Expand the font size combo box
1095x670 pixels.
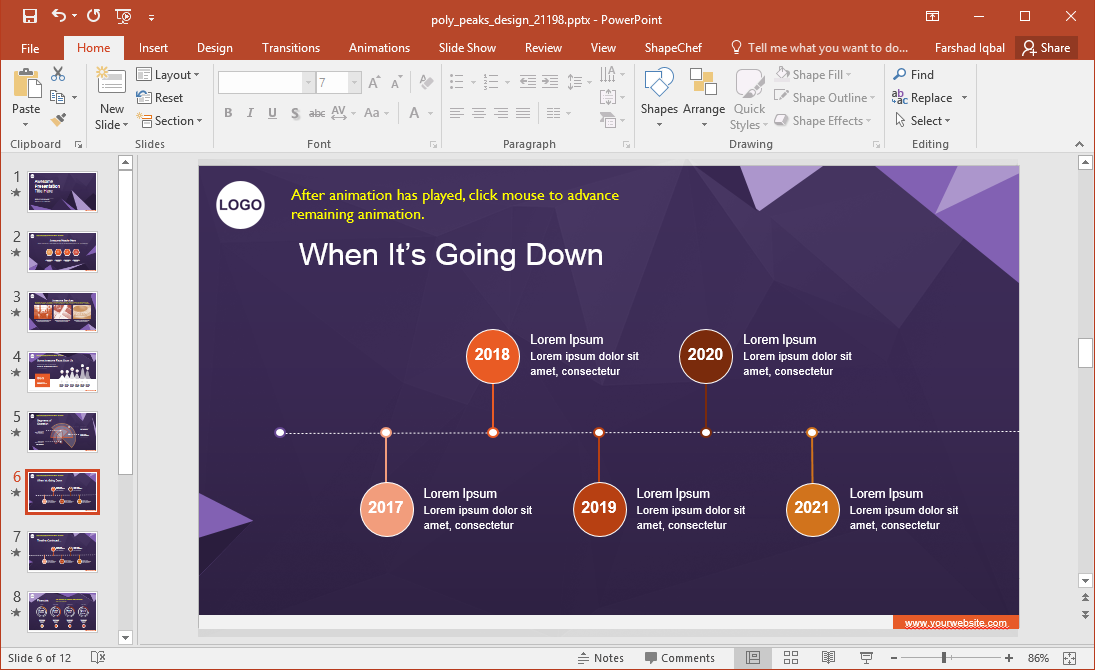point(354,83)
